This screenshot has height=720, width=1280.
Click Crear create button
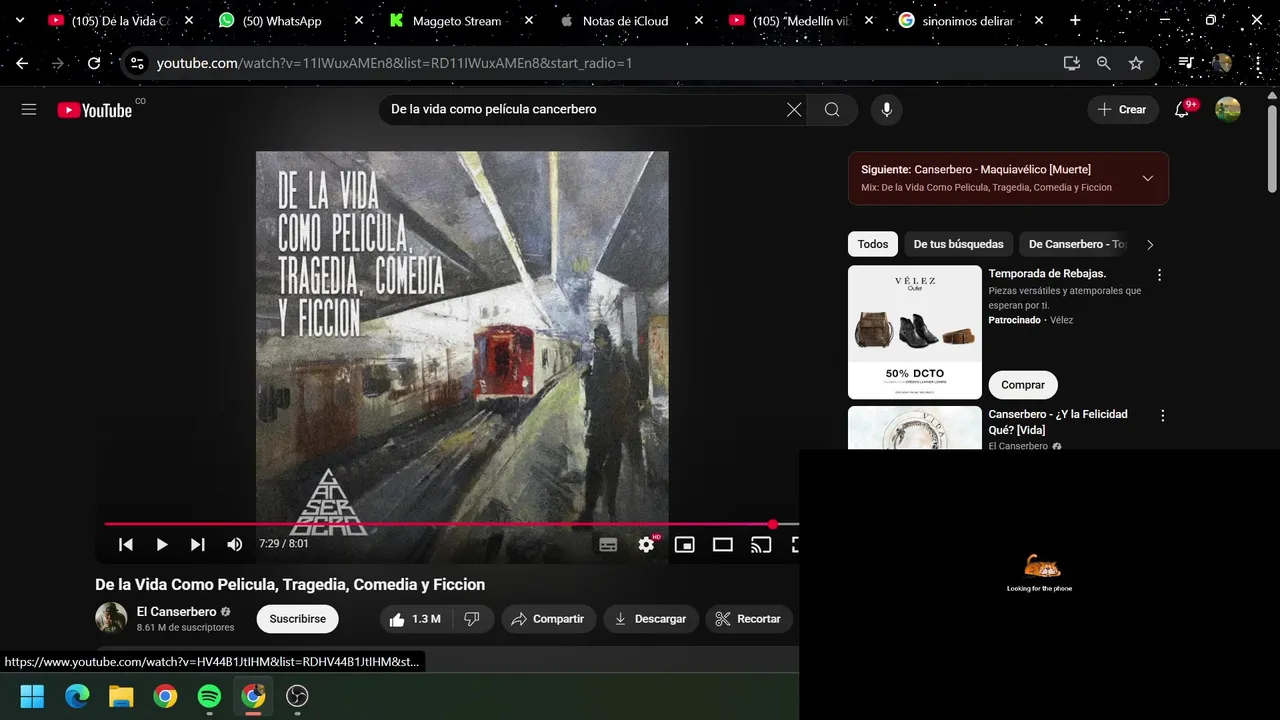point(1123,110)
